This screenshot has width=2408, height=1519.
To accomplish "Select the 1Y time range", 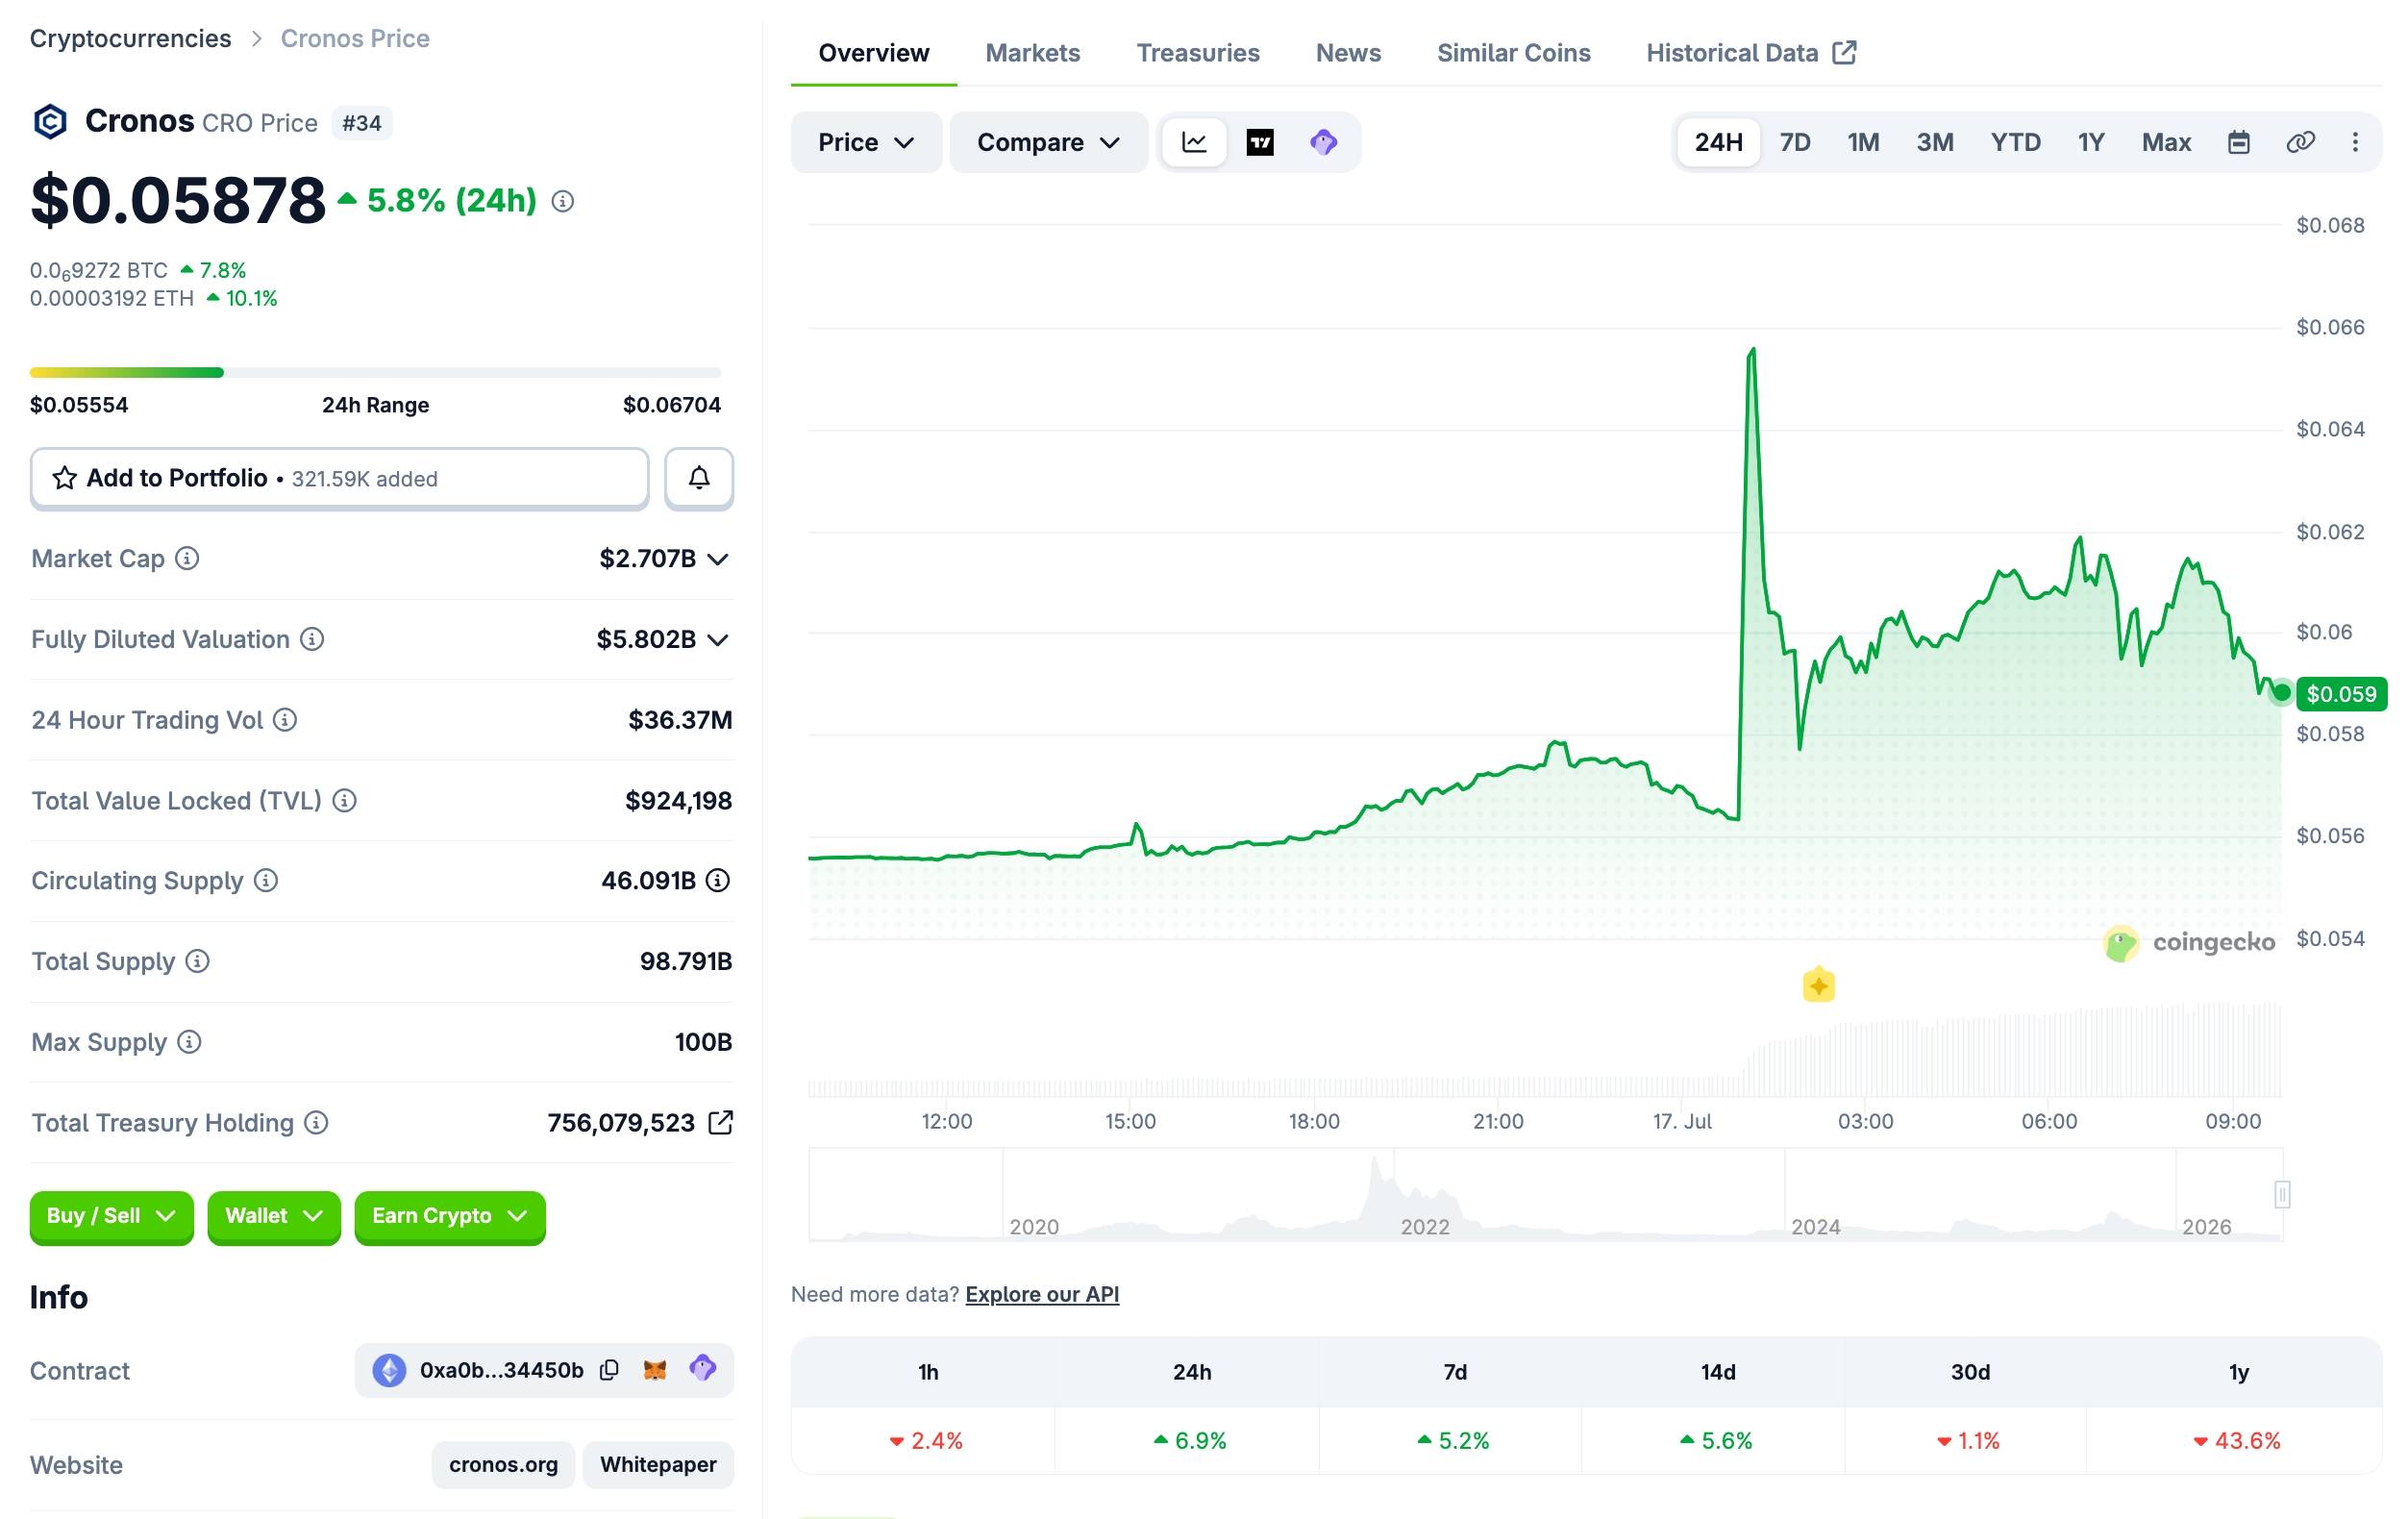I will [2091, 142].
